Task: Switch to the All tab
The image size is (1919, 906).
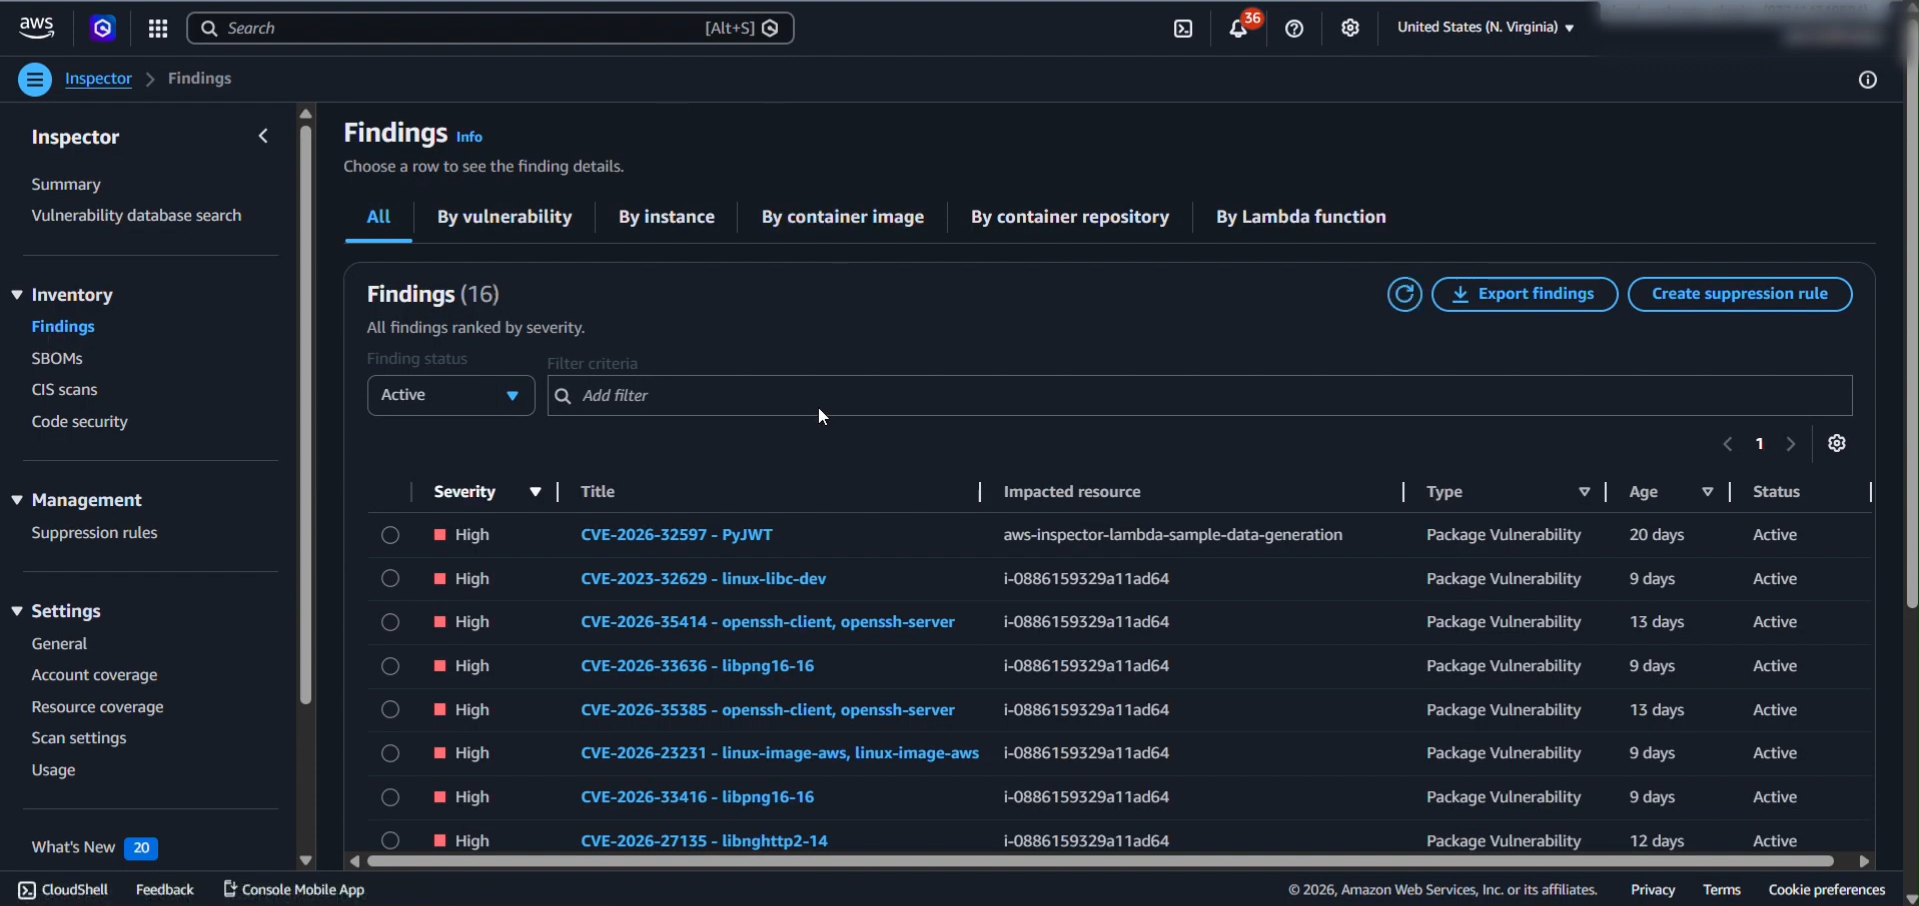Action: (x=378, y=217)
